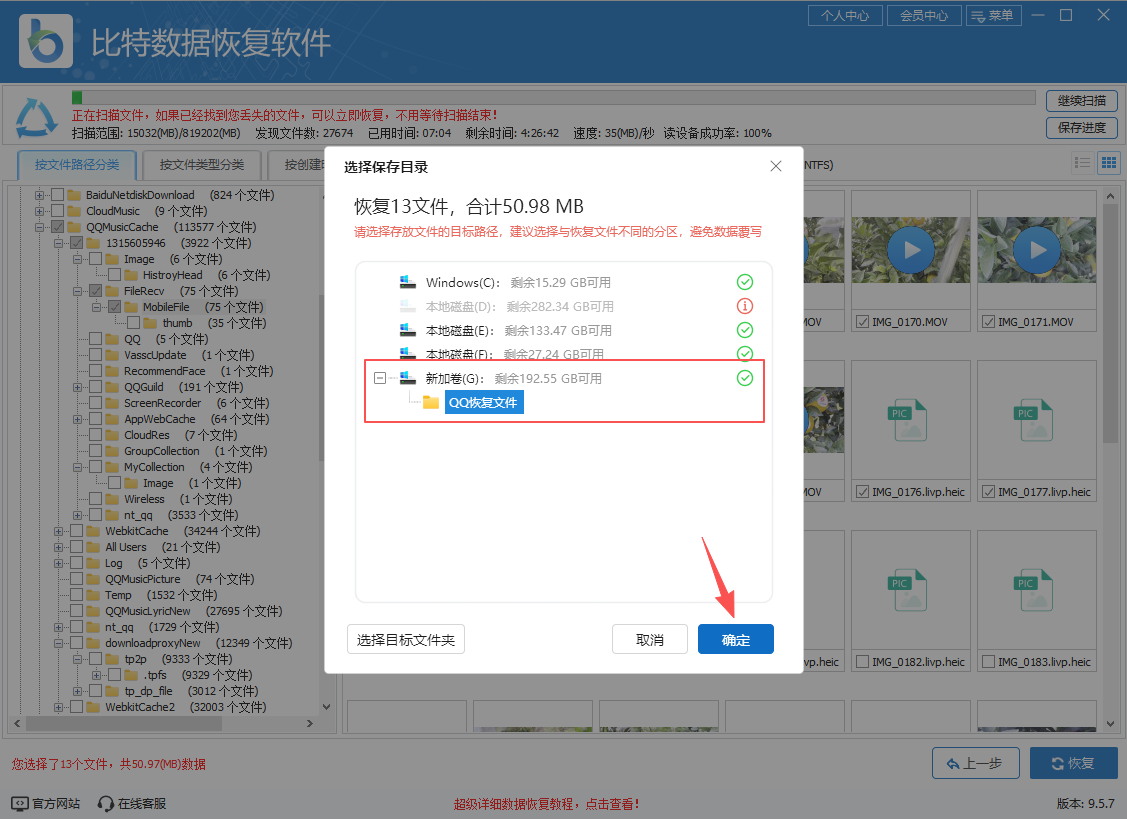Click the QQ恢复文件 folder name field
Viewport: 1127px width, 819px height.
coord(484,402)
